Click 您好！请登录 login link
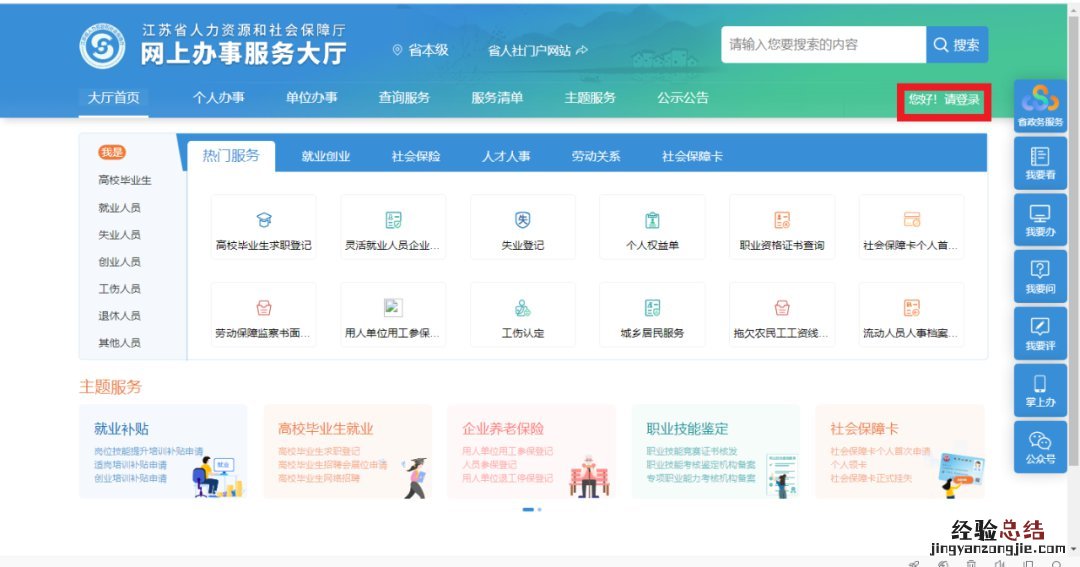1080x567 pixels. coord(944,100)
